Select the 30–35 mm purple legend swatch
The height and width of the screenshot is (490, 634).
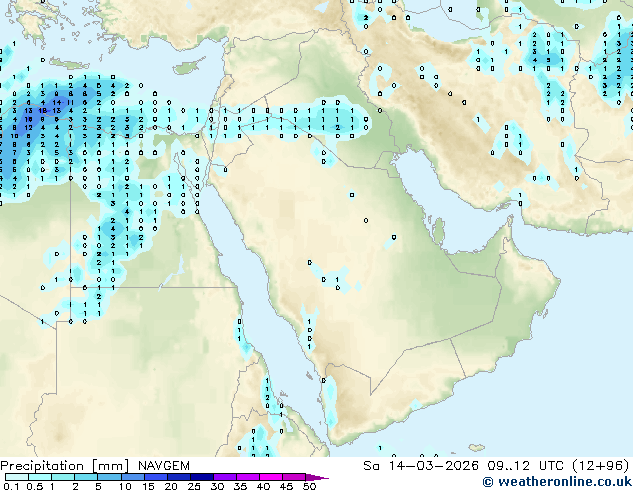225,477
